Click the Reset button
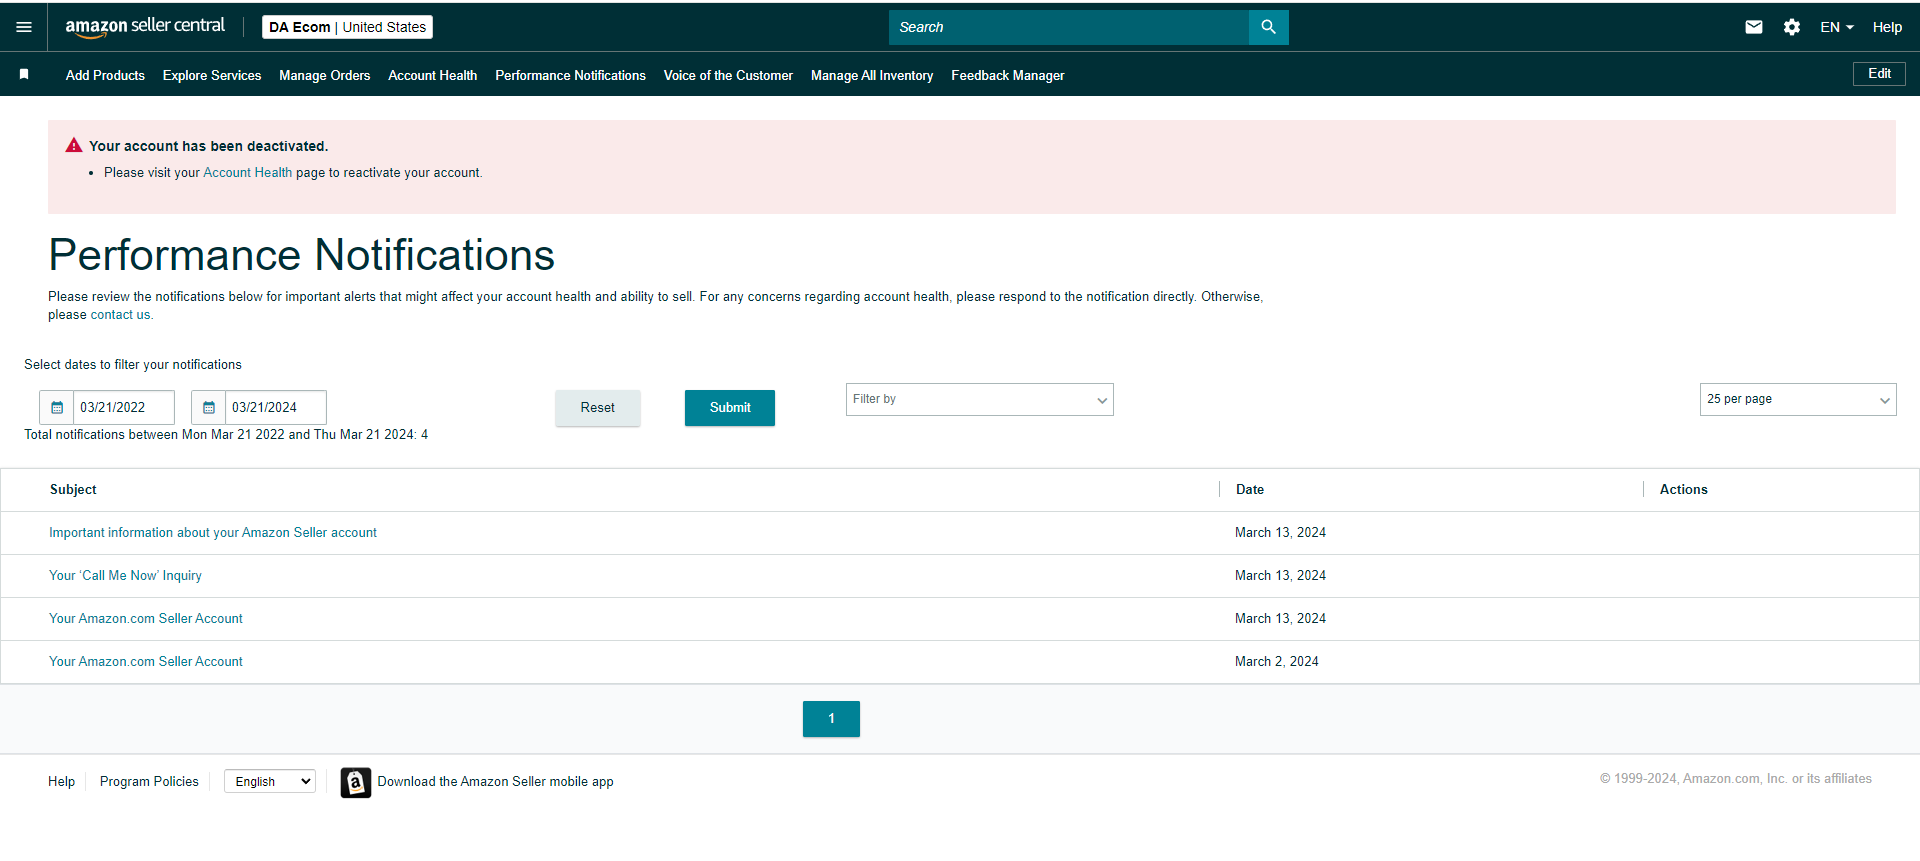 (x=598, y=408)
